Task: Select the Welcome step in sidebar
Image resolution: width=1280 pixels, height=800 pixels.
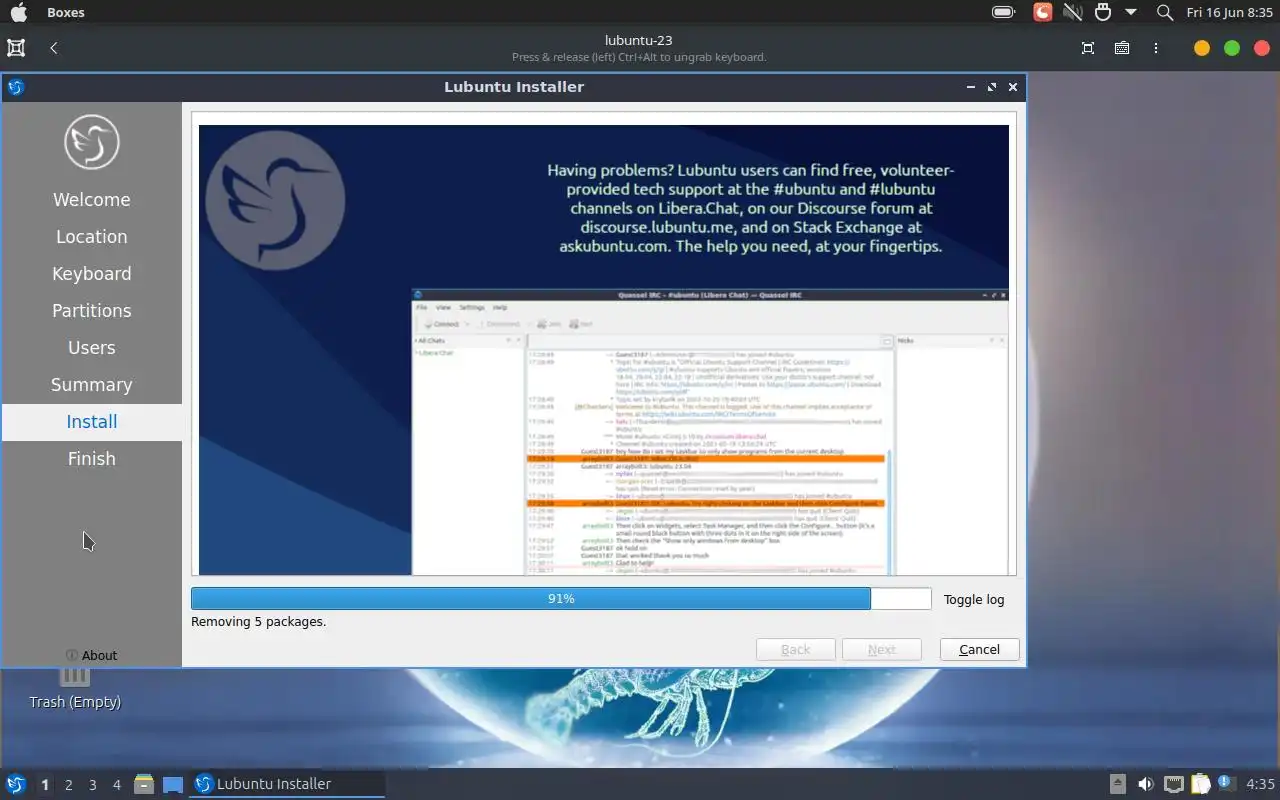Action: 92,199
